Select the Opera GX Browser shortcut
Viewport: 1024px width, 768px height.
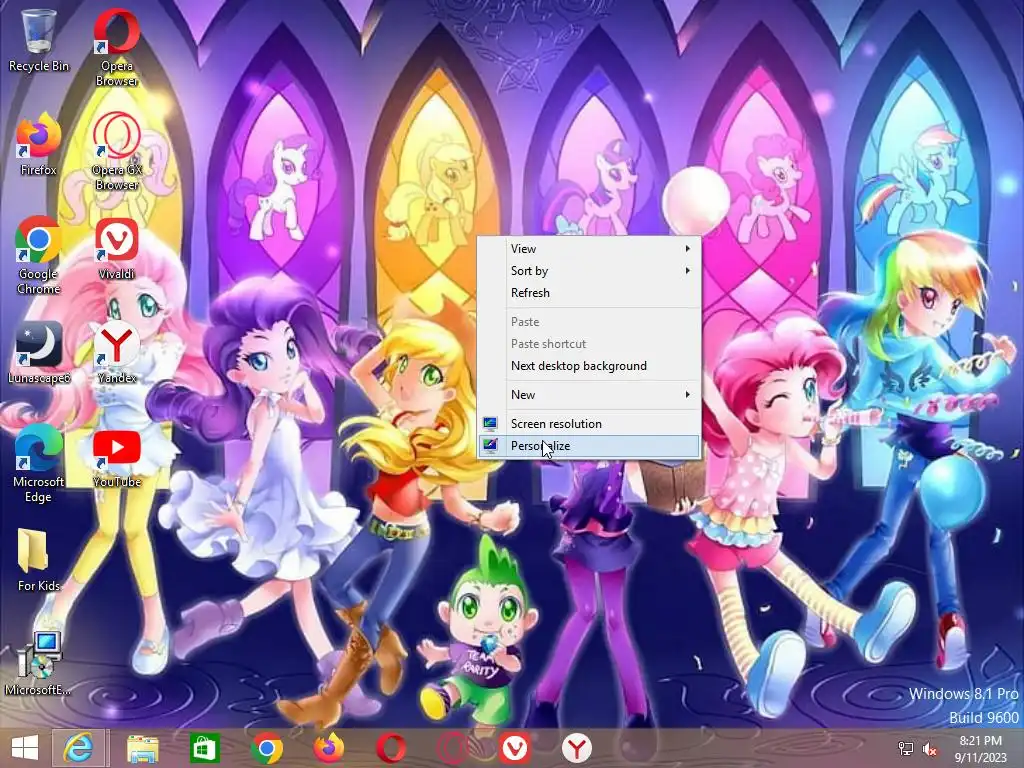(x=116, y=152)
